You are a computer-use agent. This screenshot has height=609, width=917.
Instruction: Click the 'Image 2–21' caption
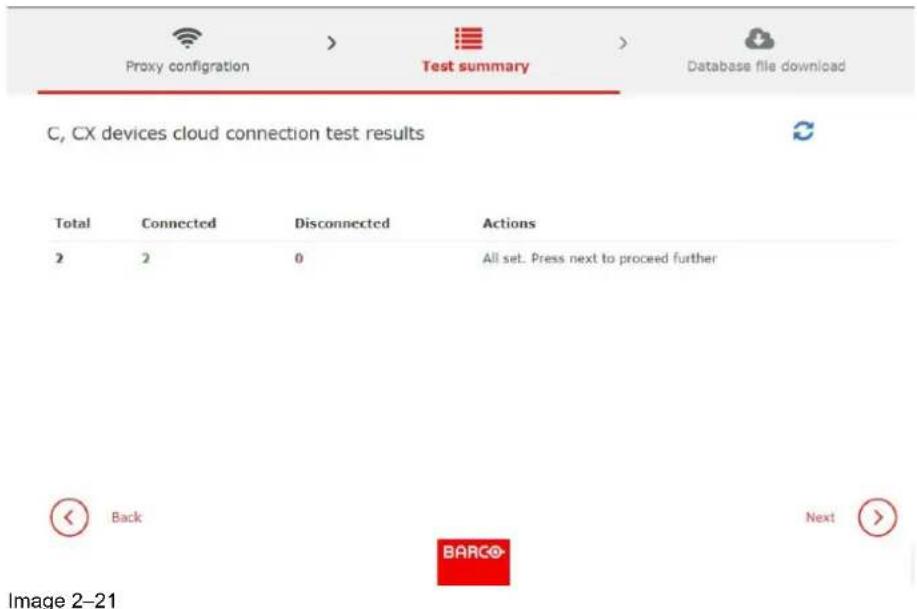(x=62, y=600)
